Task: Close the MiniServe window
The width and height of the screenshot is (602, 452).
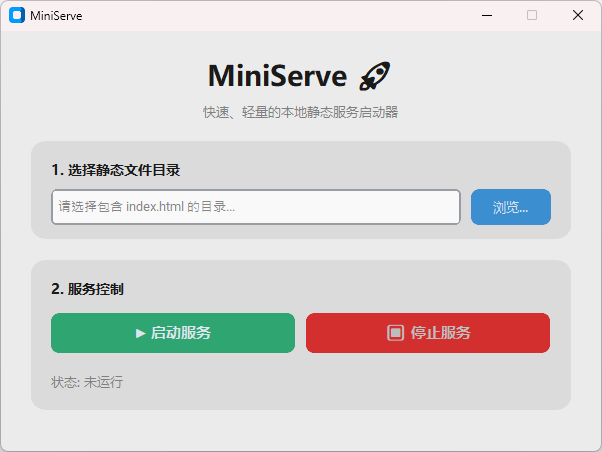Action: point(577,15)
